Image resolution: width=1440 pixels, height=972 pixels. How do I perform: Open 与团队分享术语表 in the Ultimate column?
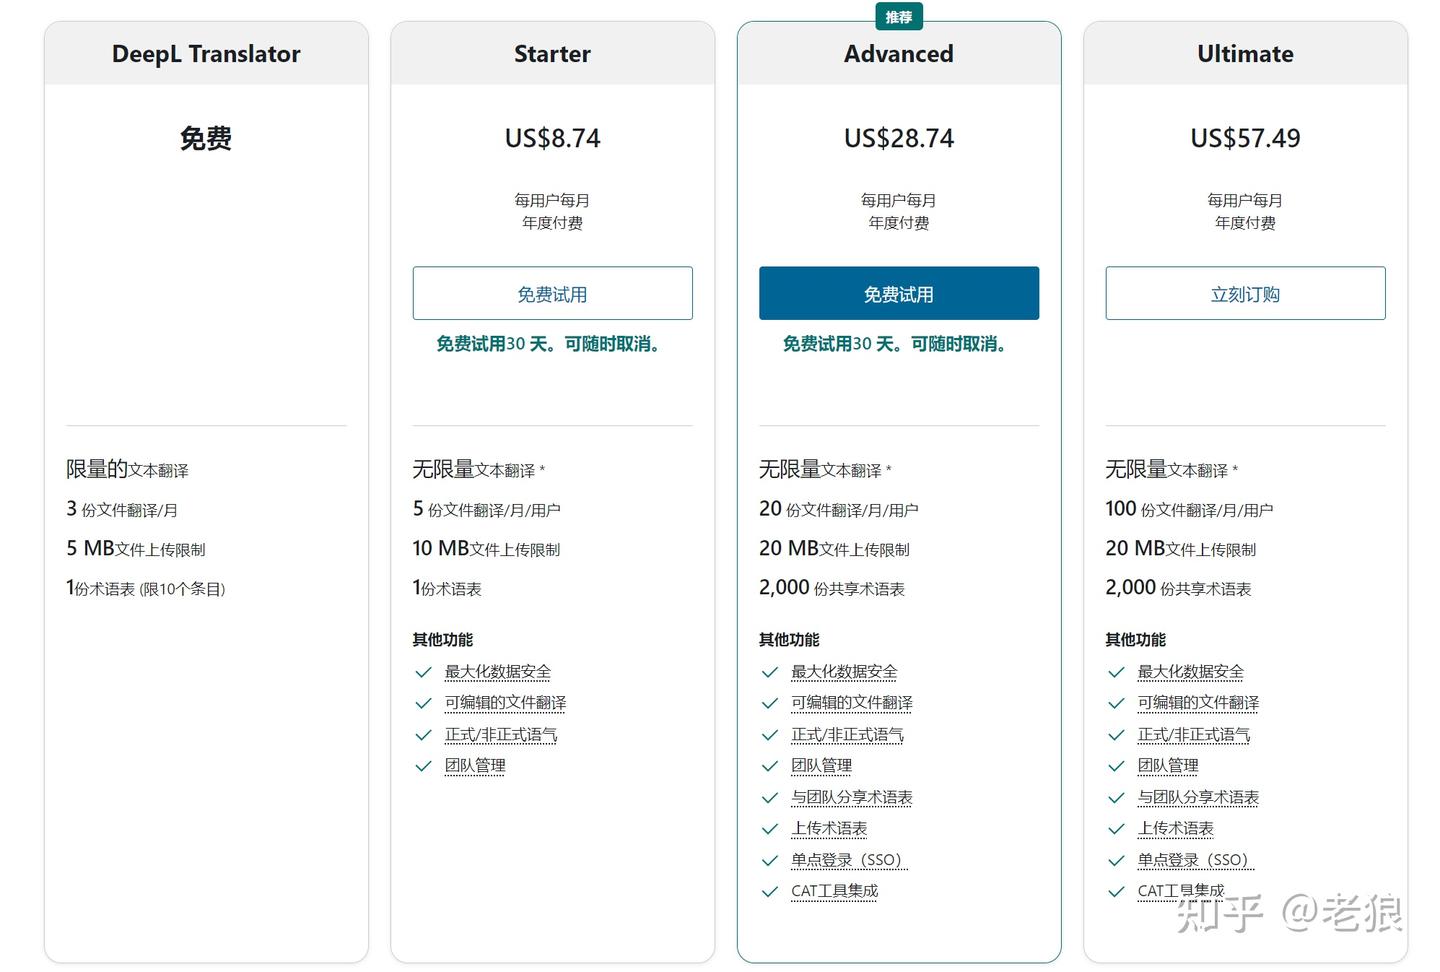tap(1198, 797)
